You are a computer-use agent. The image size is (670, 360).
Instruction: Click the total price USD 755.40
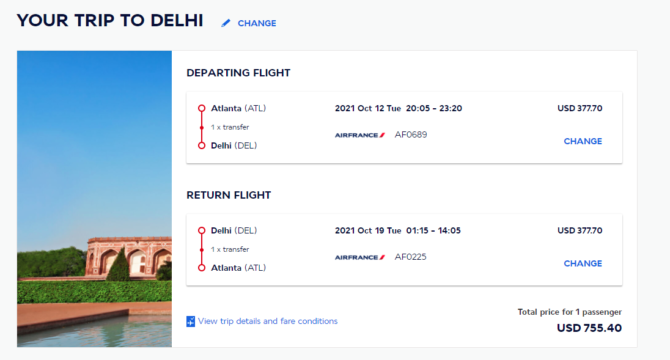click(589, 328)
